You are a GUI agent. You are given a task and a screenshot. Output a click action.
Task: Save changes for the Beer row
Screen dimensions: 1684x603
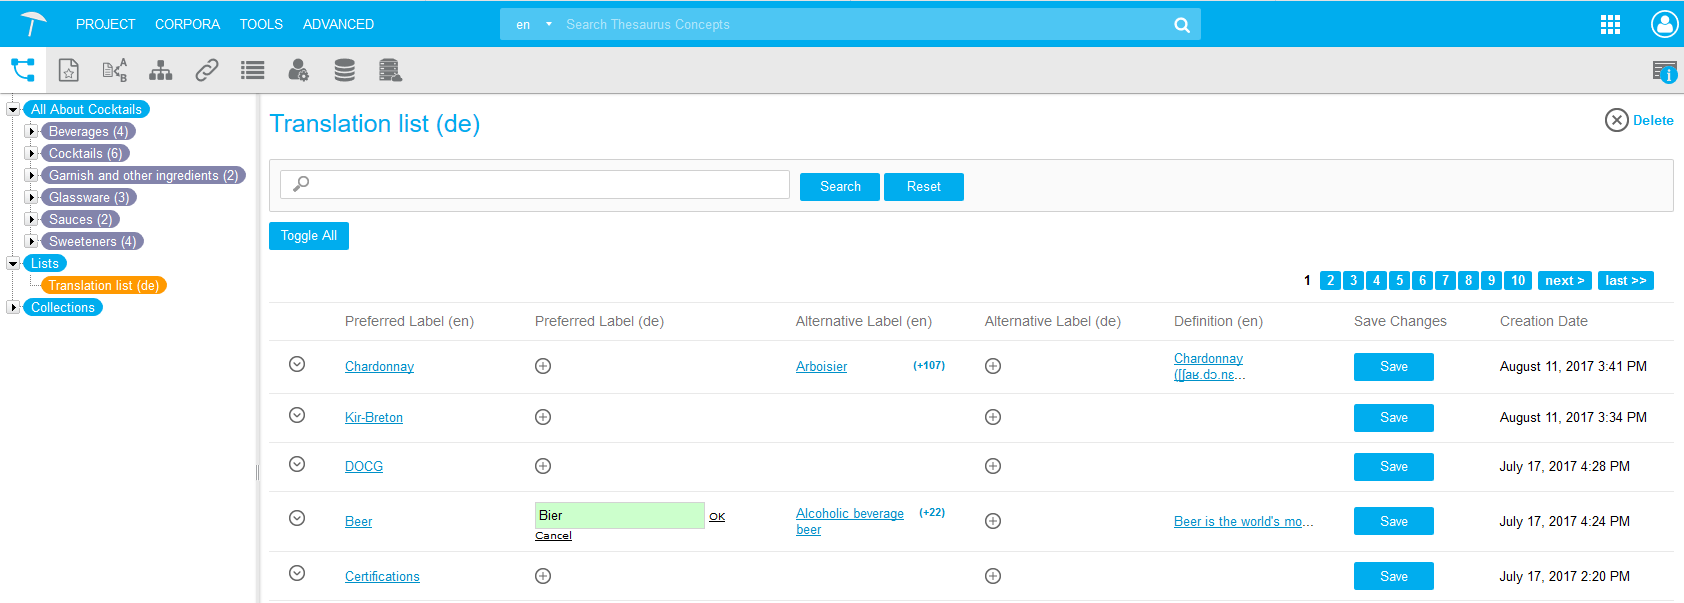[1393, 521]
